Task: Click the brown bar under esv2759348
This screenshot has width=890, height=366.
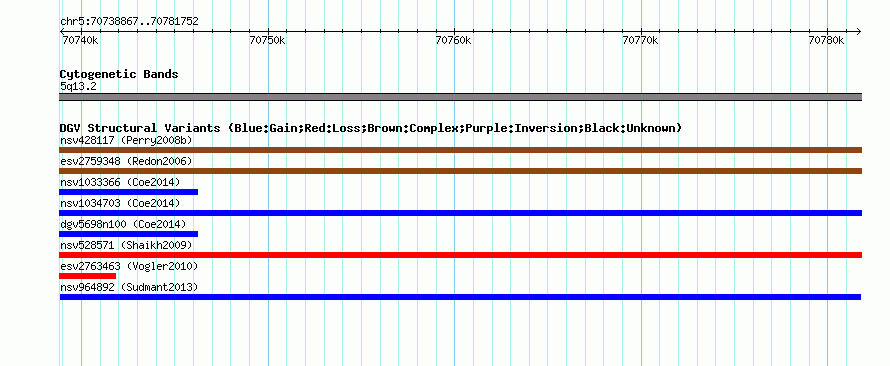Action: [460, 171]
